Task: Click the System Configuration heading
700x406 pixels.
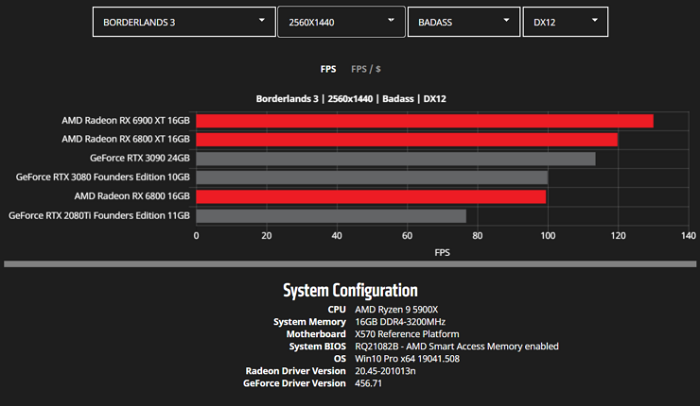Action: (x=350, y=291)
